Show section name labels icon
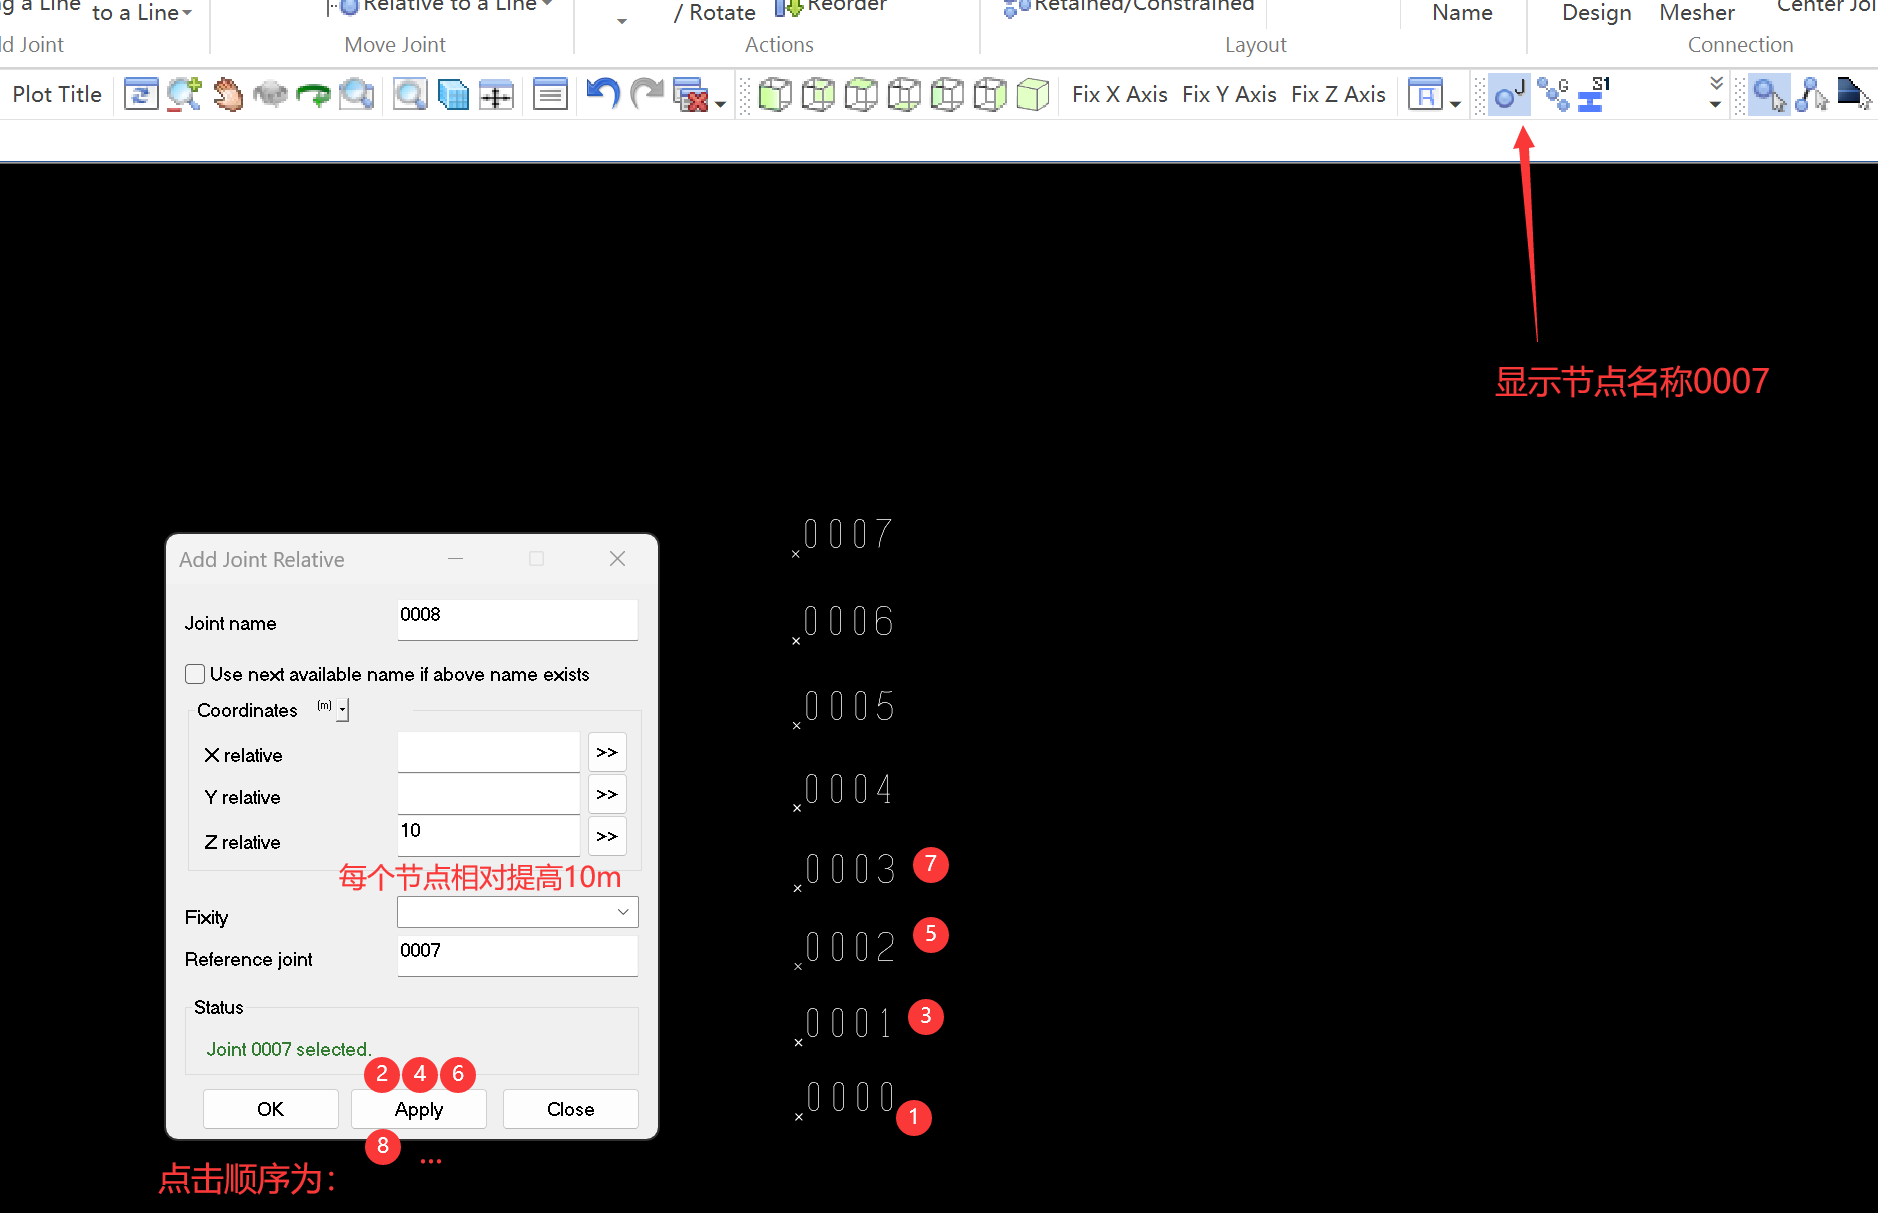 1594,95
